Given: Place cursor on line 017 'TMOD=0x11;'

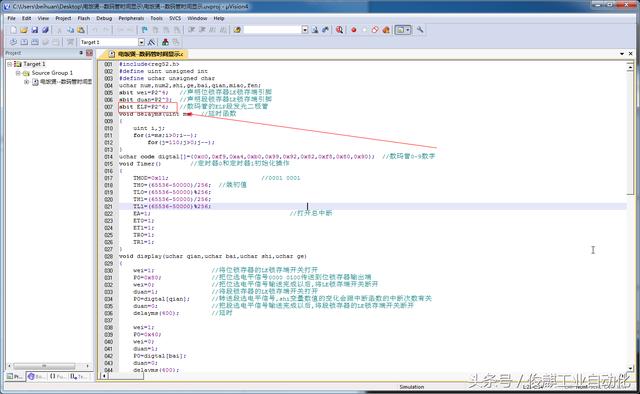Looking at the screenshot, I should point(151,178).
